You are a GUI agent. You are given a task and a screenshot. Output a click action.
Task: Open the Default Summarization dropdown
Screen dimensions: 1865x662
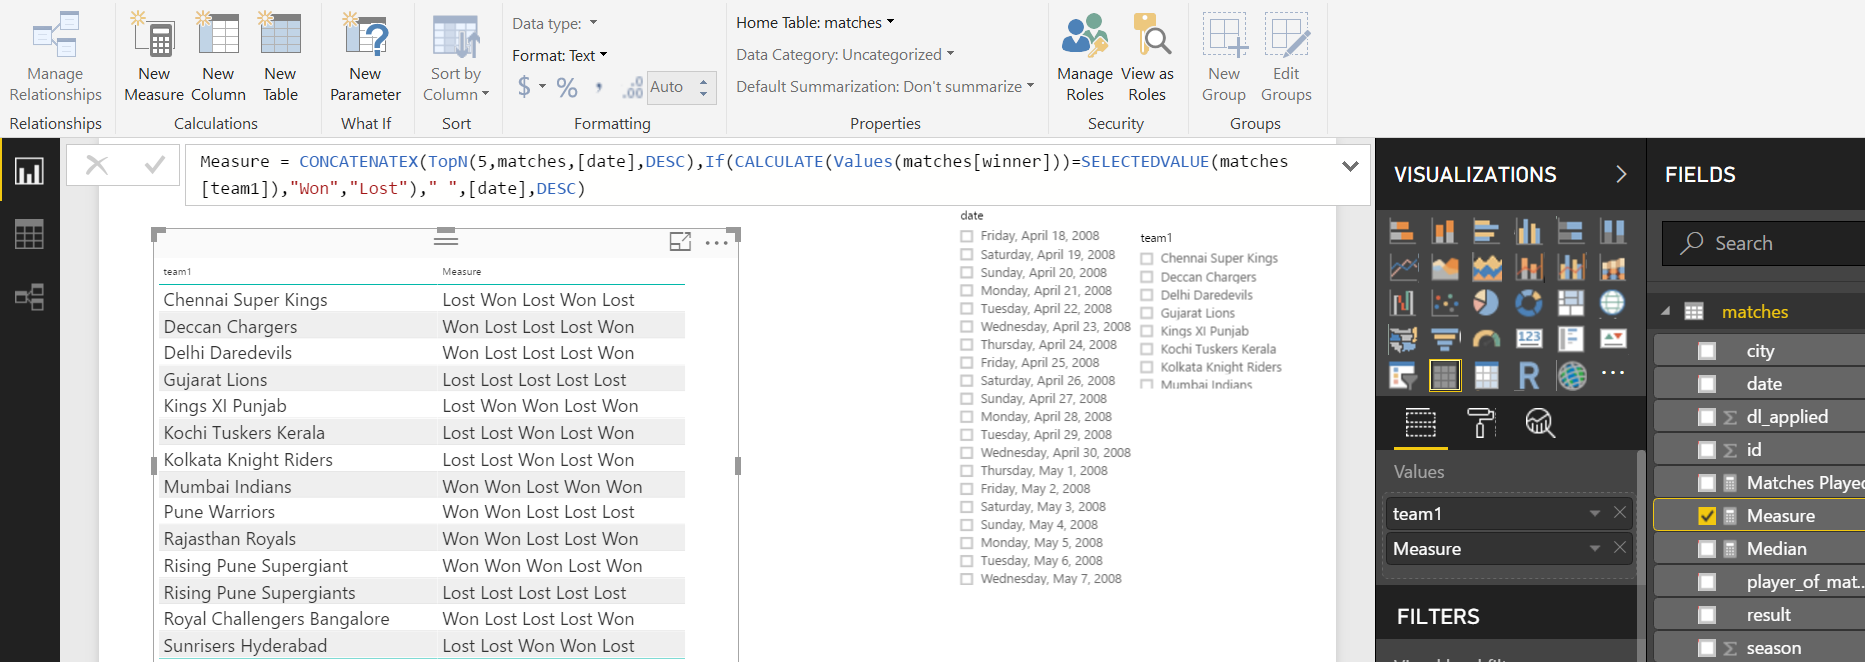tap(885, 86)
